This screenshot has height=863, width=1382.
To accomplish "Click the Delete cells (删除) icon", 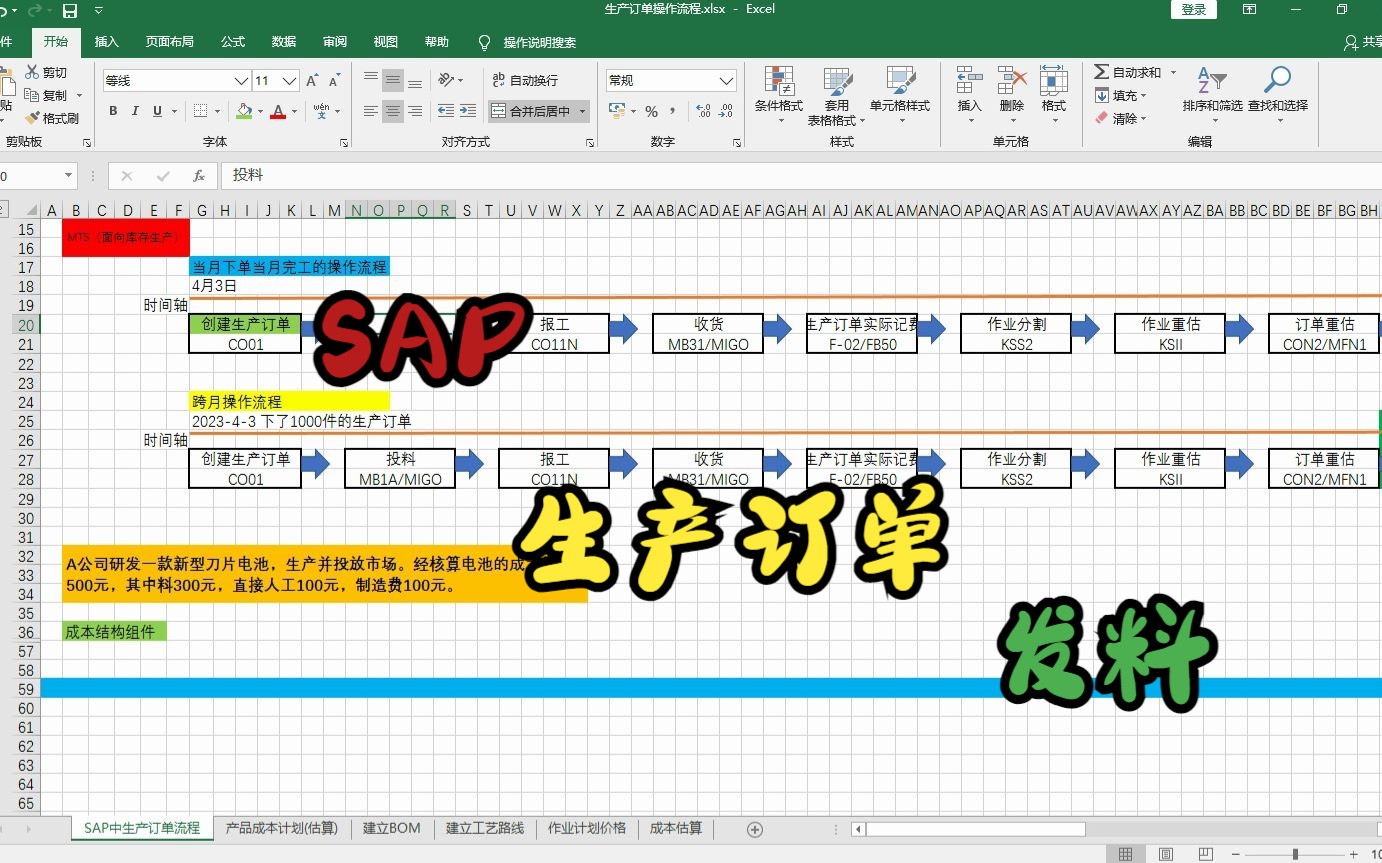I will (x=1012, y=81).
